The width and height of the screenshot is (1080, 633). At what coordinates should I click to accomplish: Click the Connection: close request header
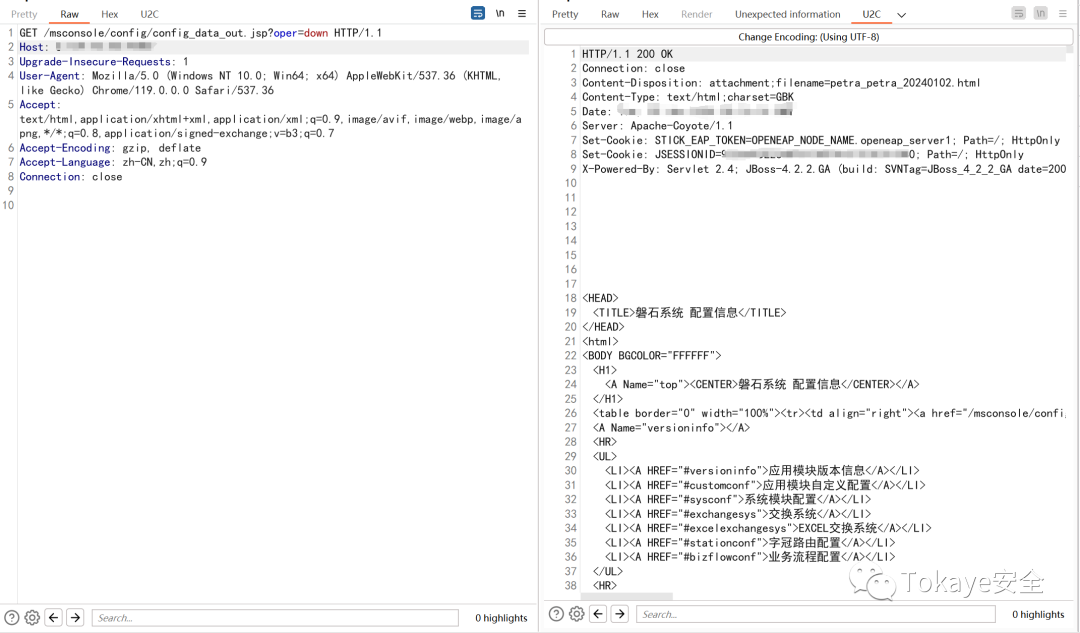(71, 177)
